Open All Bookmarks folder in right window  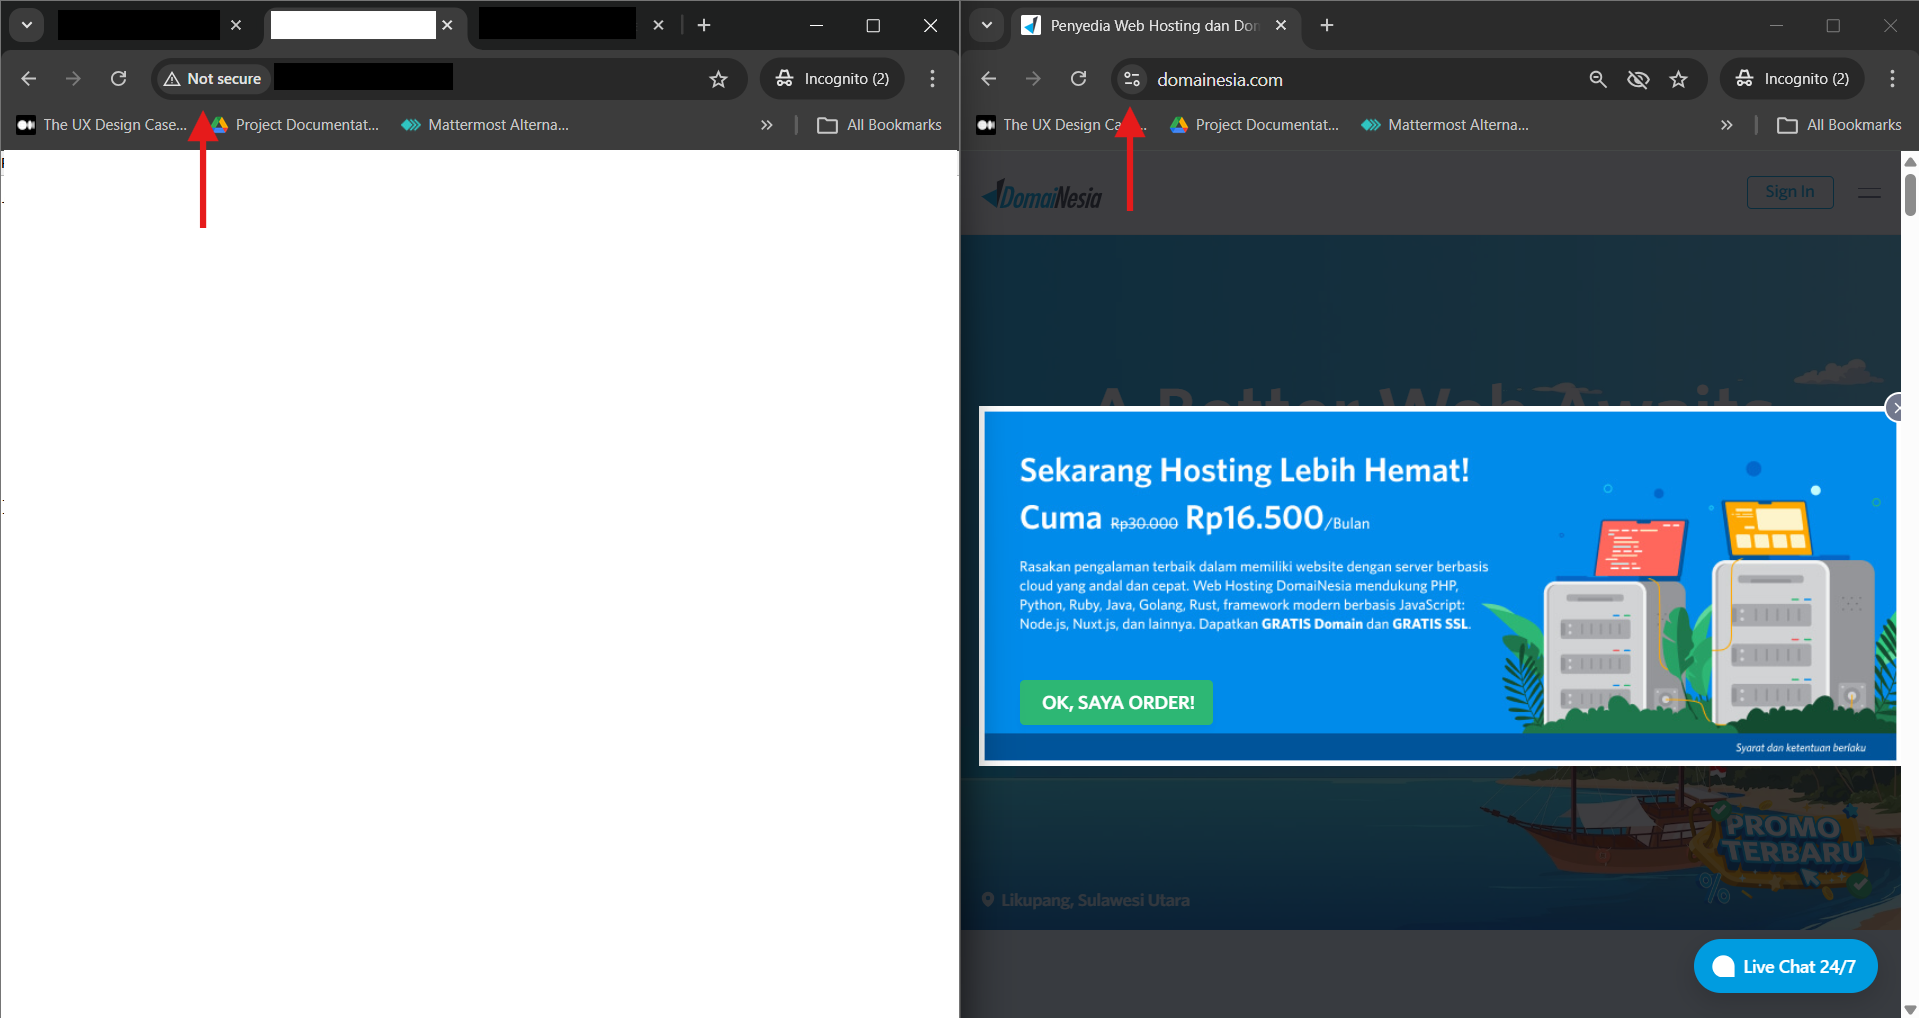pos(1840,125)
